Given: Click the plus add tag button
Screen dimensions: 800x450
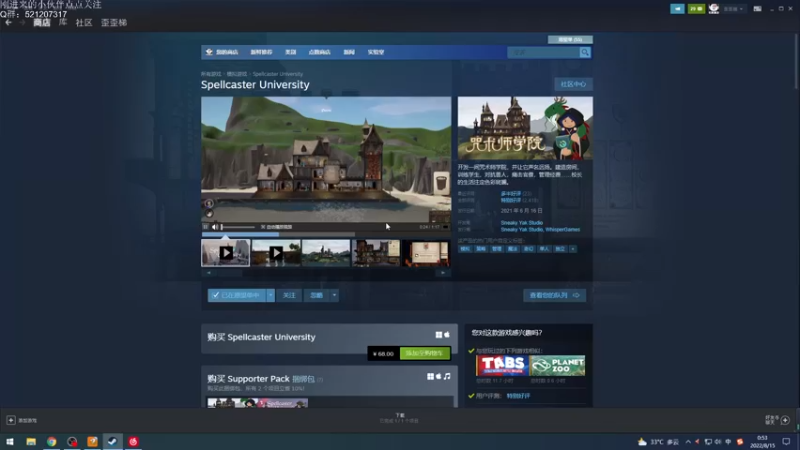Looking at the screenshot, I should 572,249.
